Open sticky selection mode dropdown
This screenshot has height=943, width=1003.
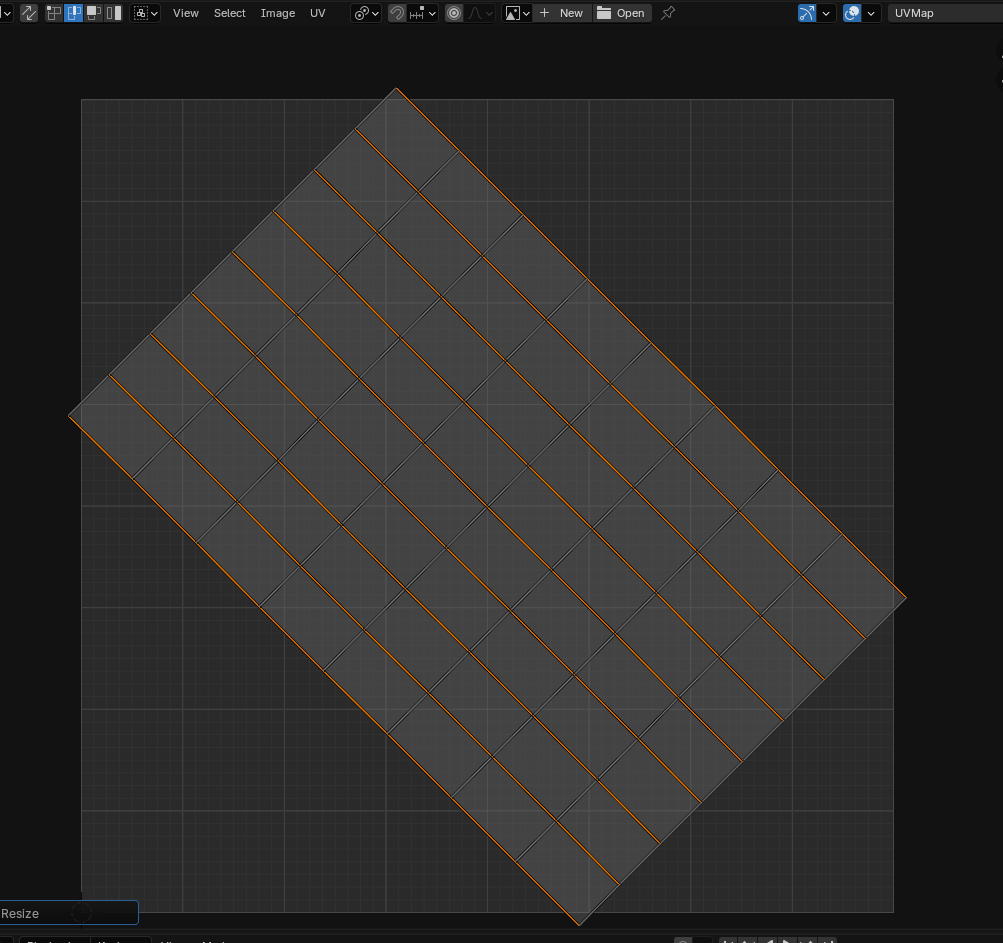pyautogui.click(x=145, y=13)
